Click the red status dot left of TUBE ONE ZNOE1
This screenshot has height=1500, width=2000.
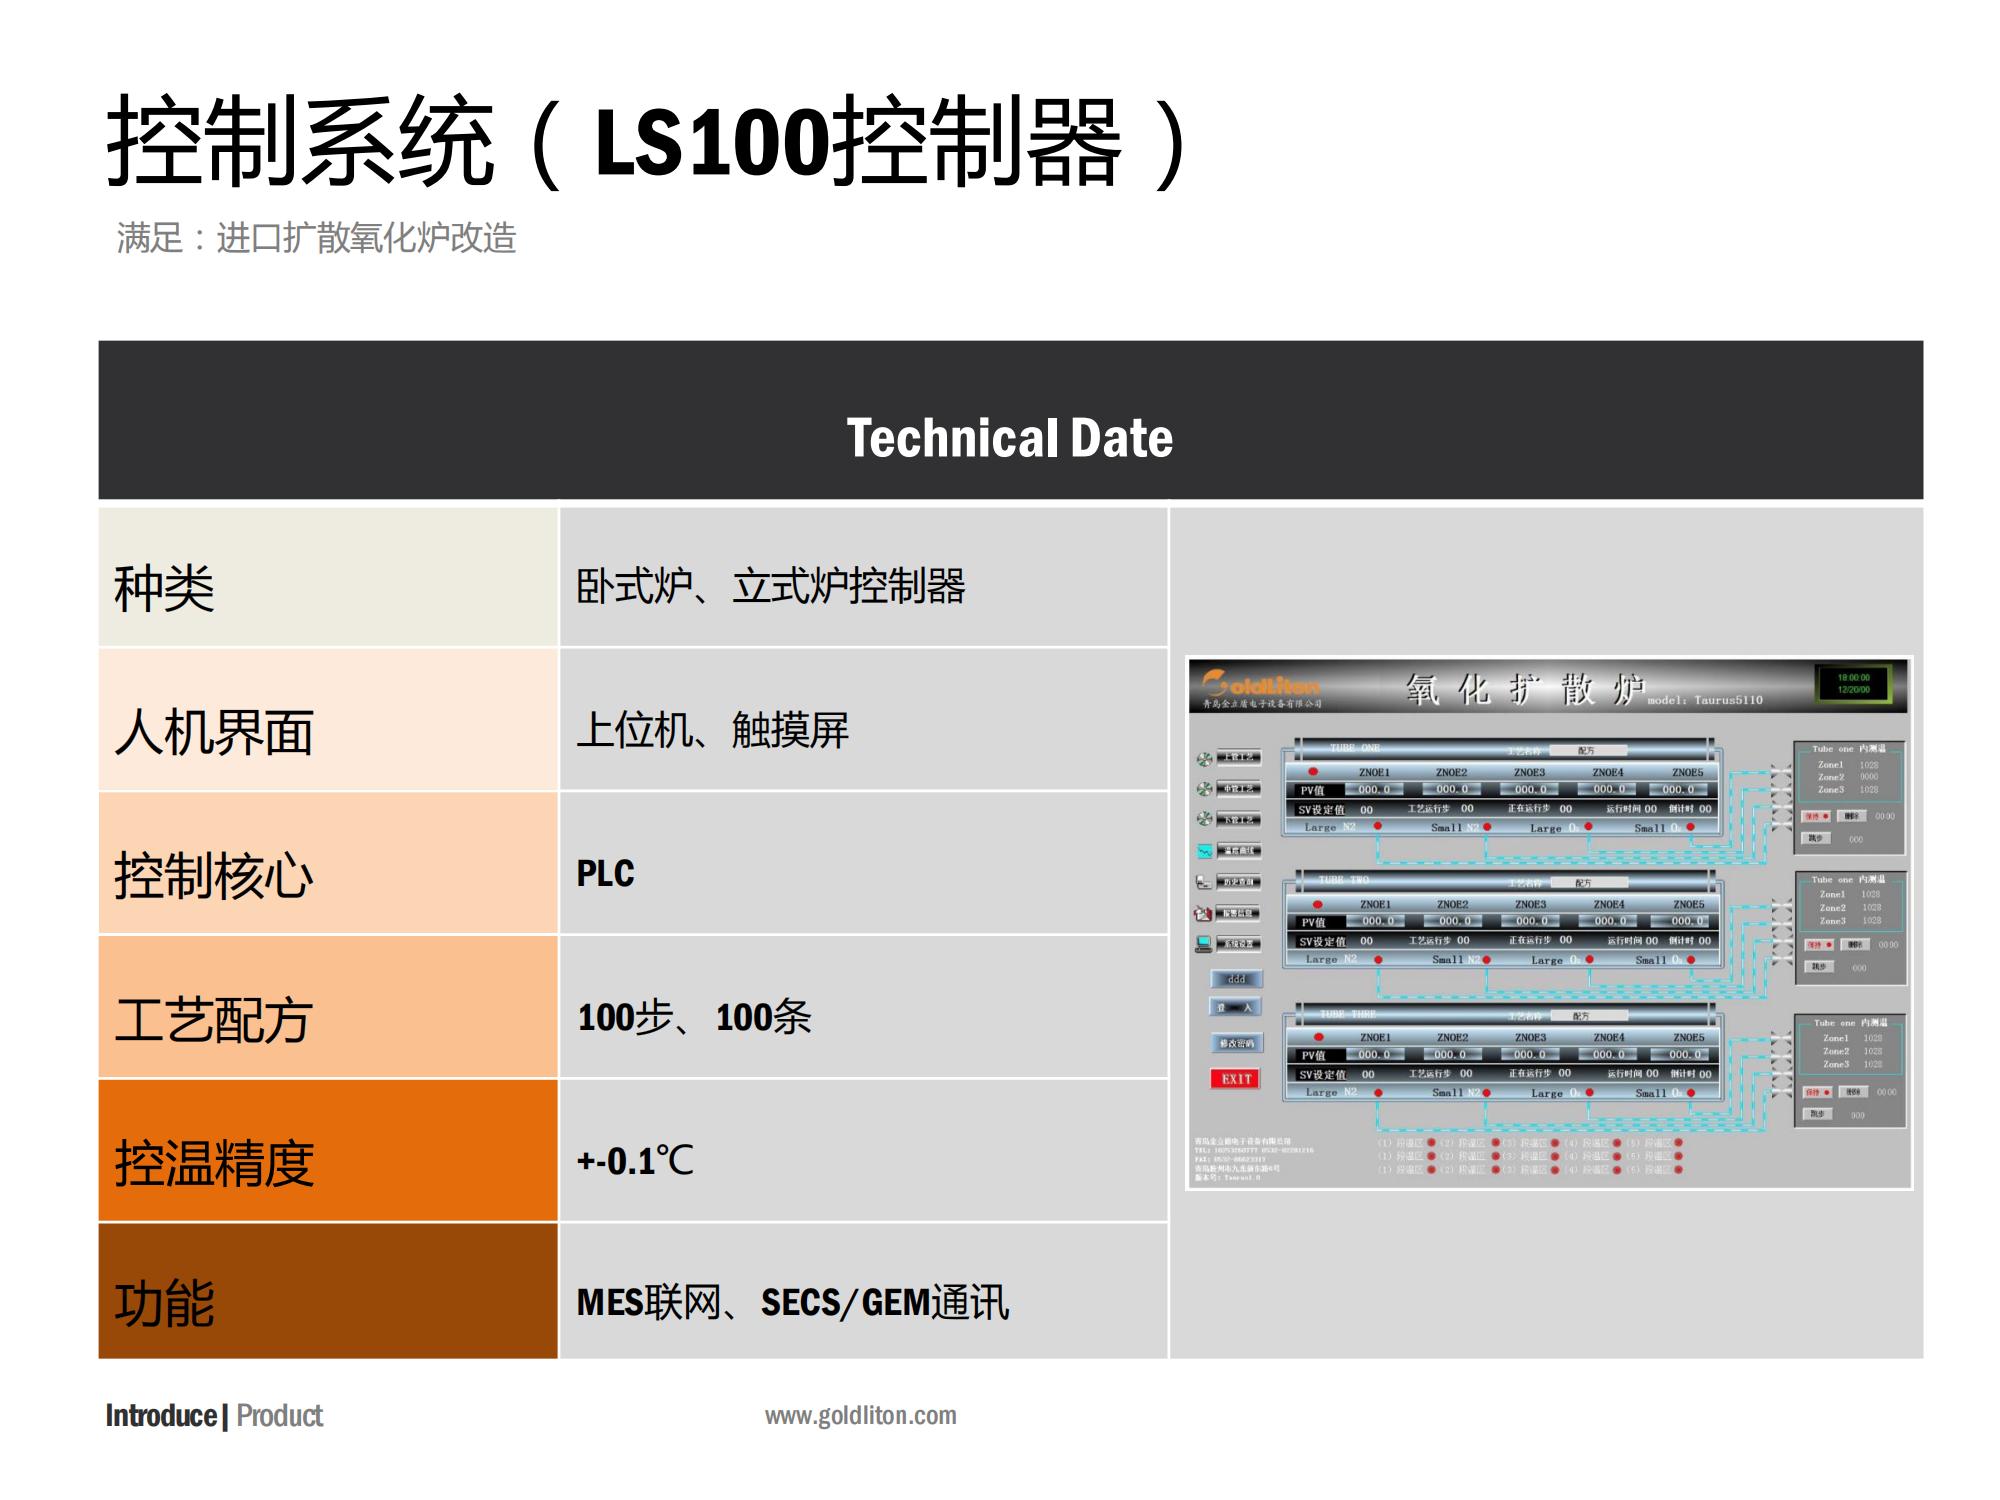[1313, 772]
